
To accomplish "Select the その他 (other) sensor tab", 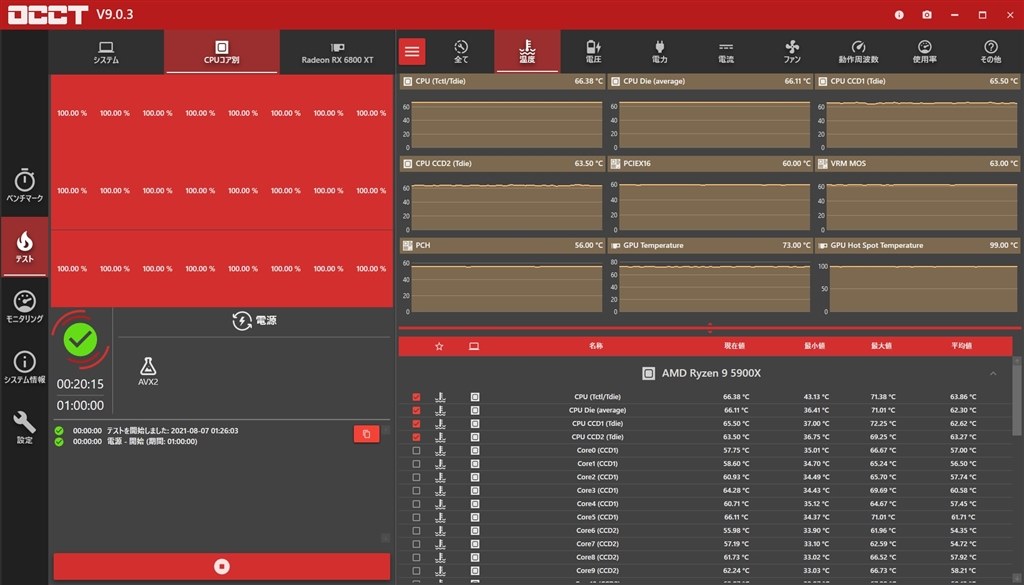I will coord(991,52).
